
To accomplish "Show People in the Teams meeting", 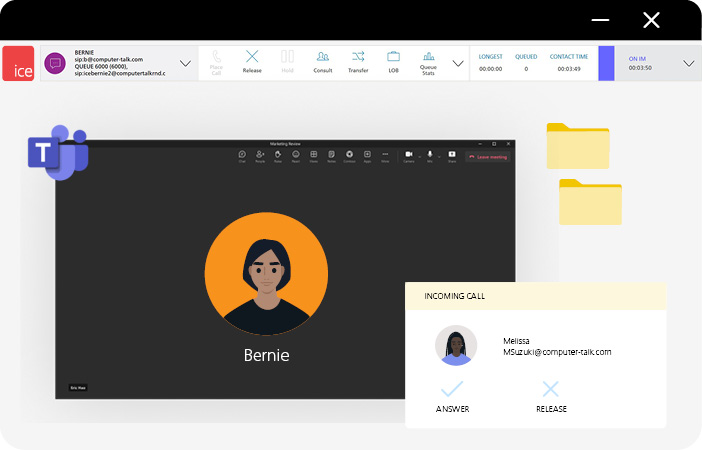I will [260, 155].
